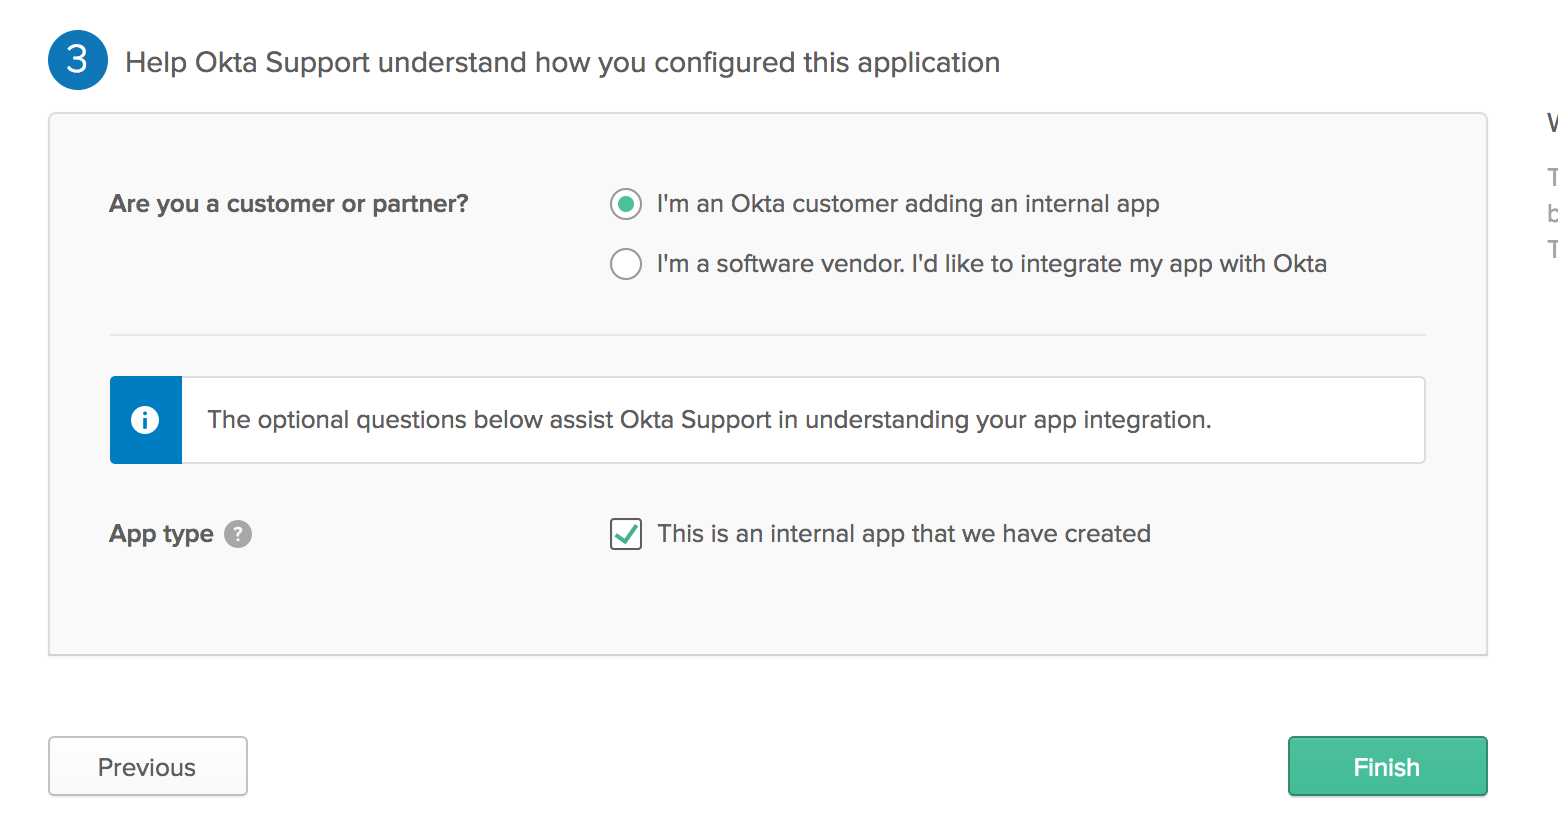Select the Okta customer internal app radio

[x=626, y=204]
